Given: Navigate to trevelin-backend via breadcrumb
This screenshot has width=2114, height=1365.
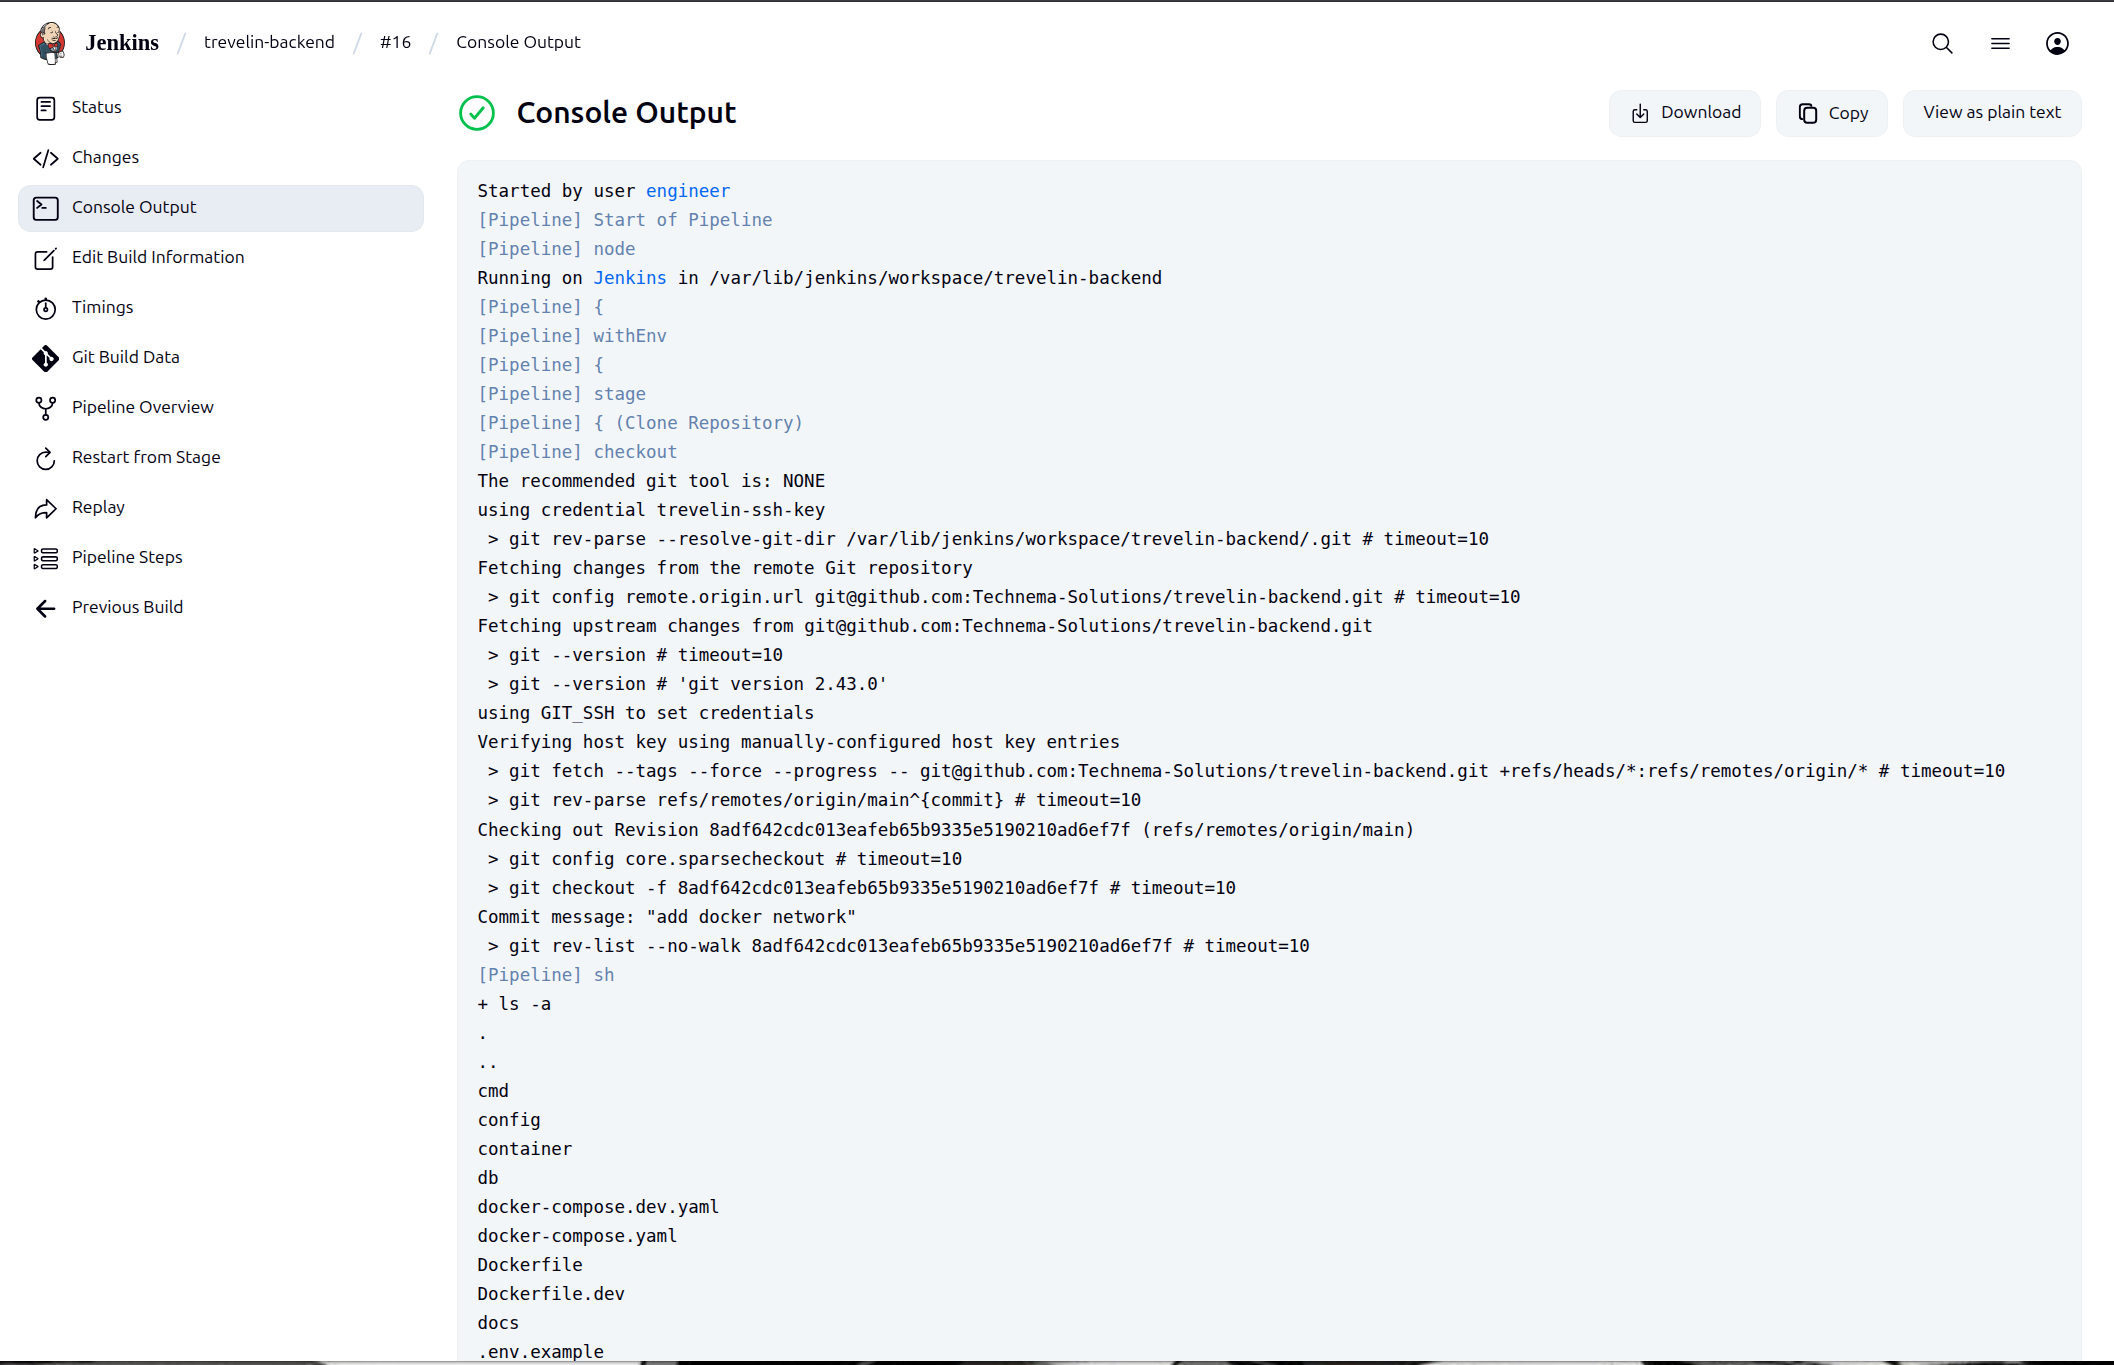Looking at the screenshot, I should (269, 42).
